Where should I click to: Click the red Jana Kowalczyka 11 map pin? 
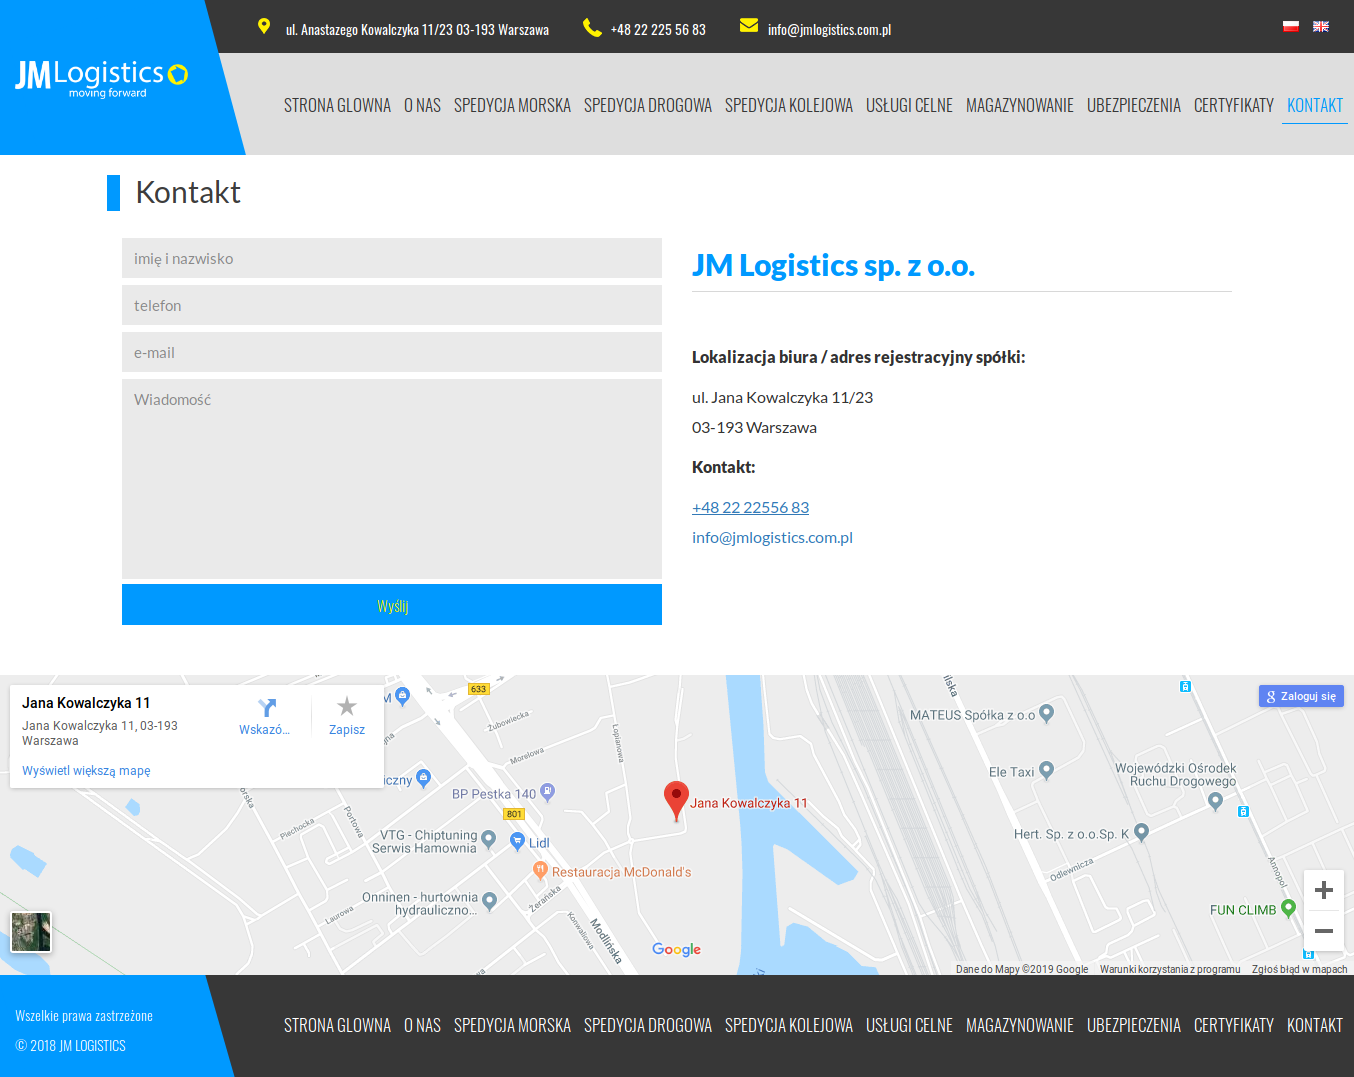pos(677,801)
